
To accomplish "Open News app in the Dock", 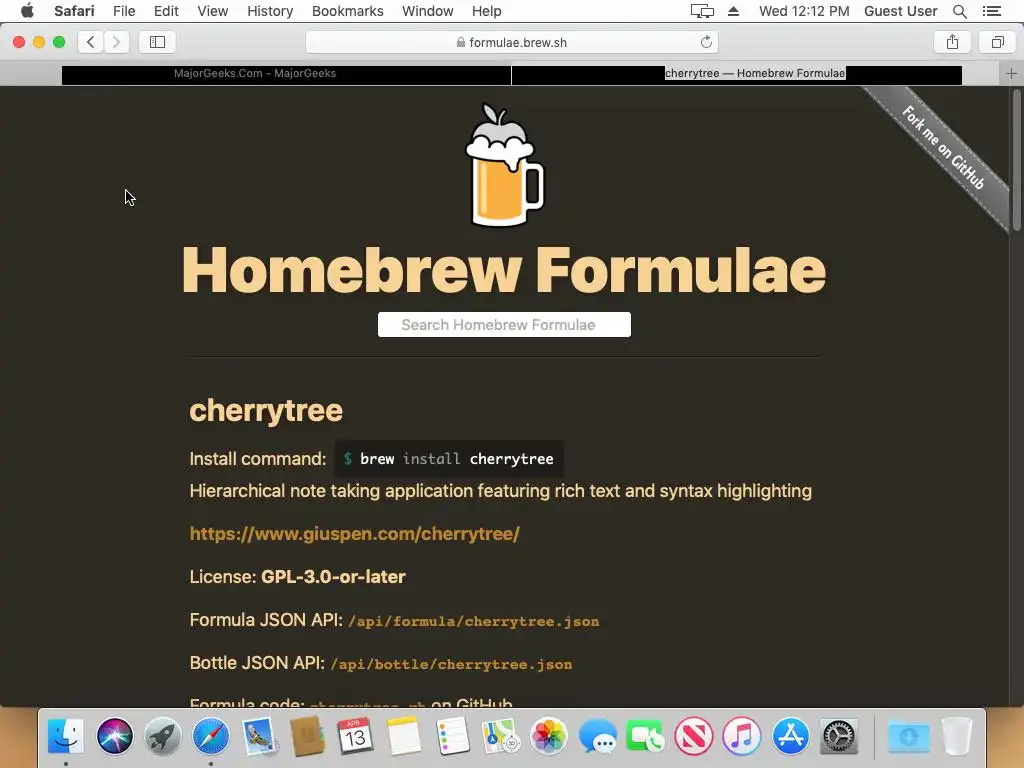I will click(x=694, y=736).
